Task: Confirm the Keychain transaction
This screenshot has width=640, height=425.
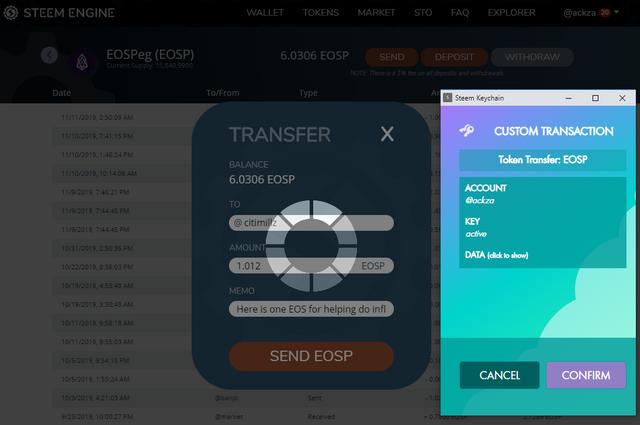Action: pos(586,375)
